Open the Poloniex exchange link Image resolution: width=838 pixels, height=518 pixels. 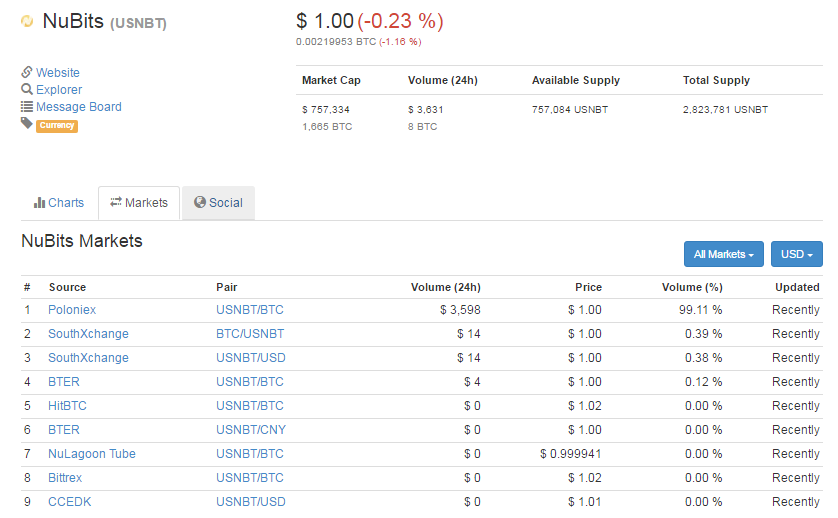pos(72,310)
